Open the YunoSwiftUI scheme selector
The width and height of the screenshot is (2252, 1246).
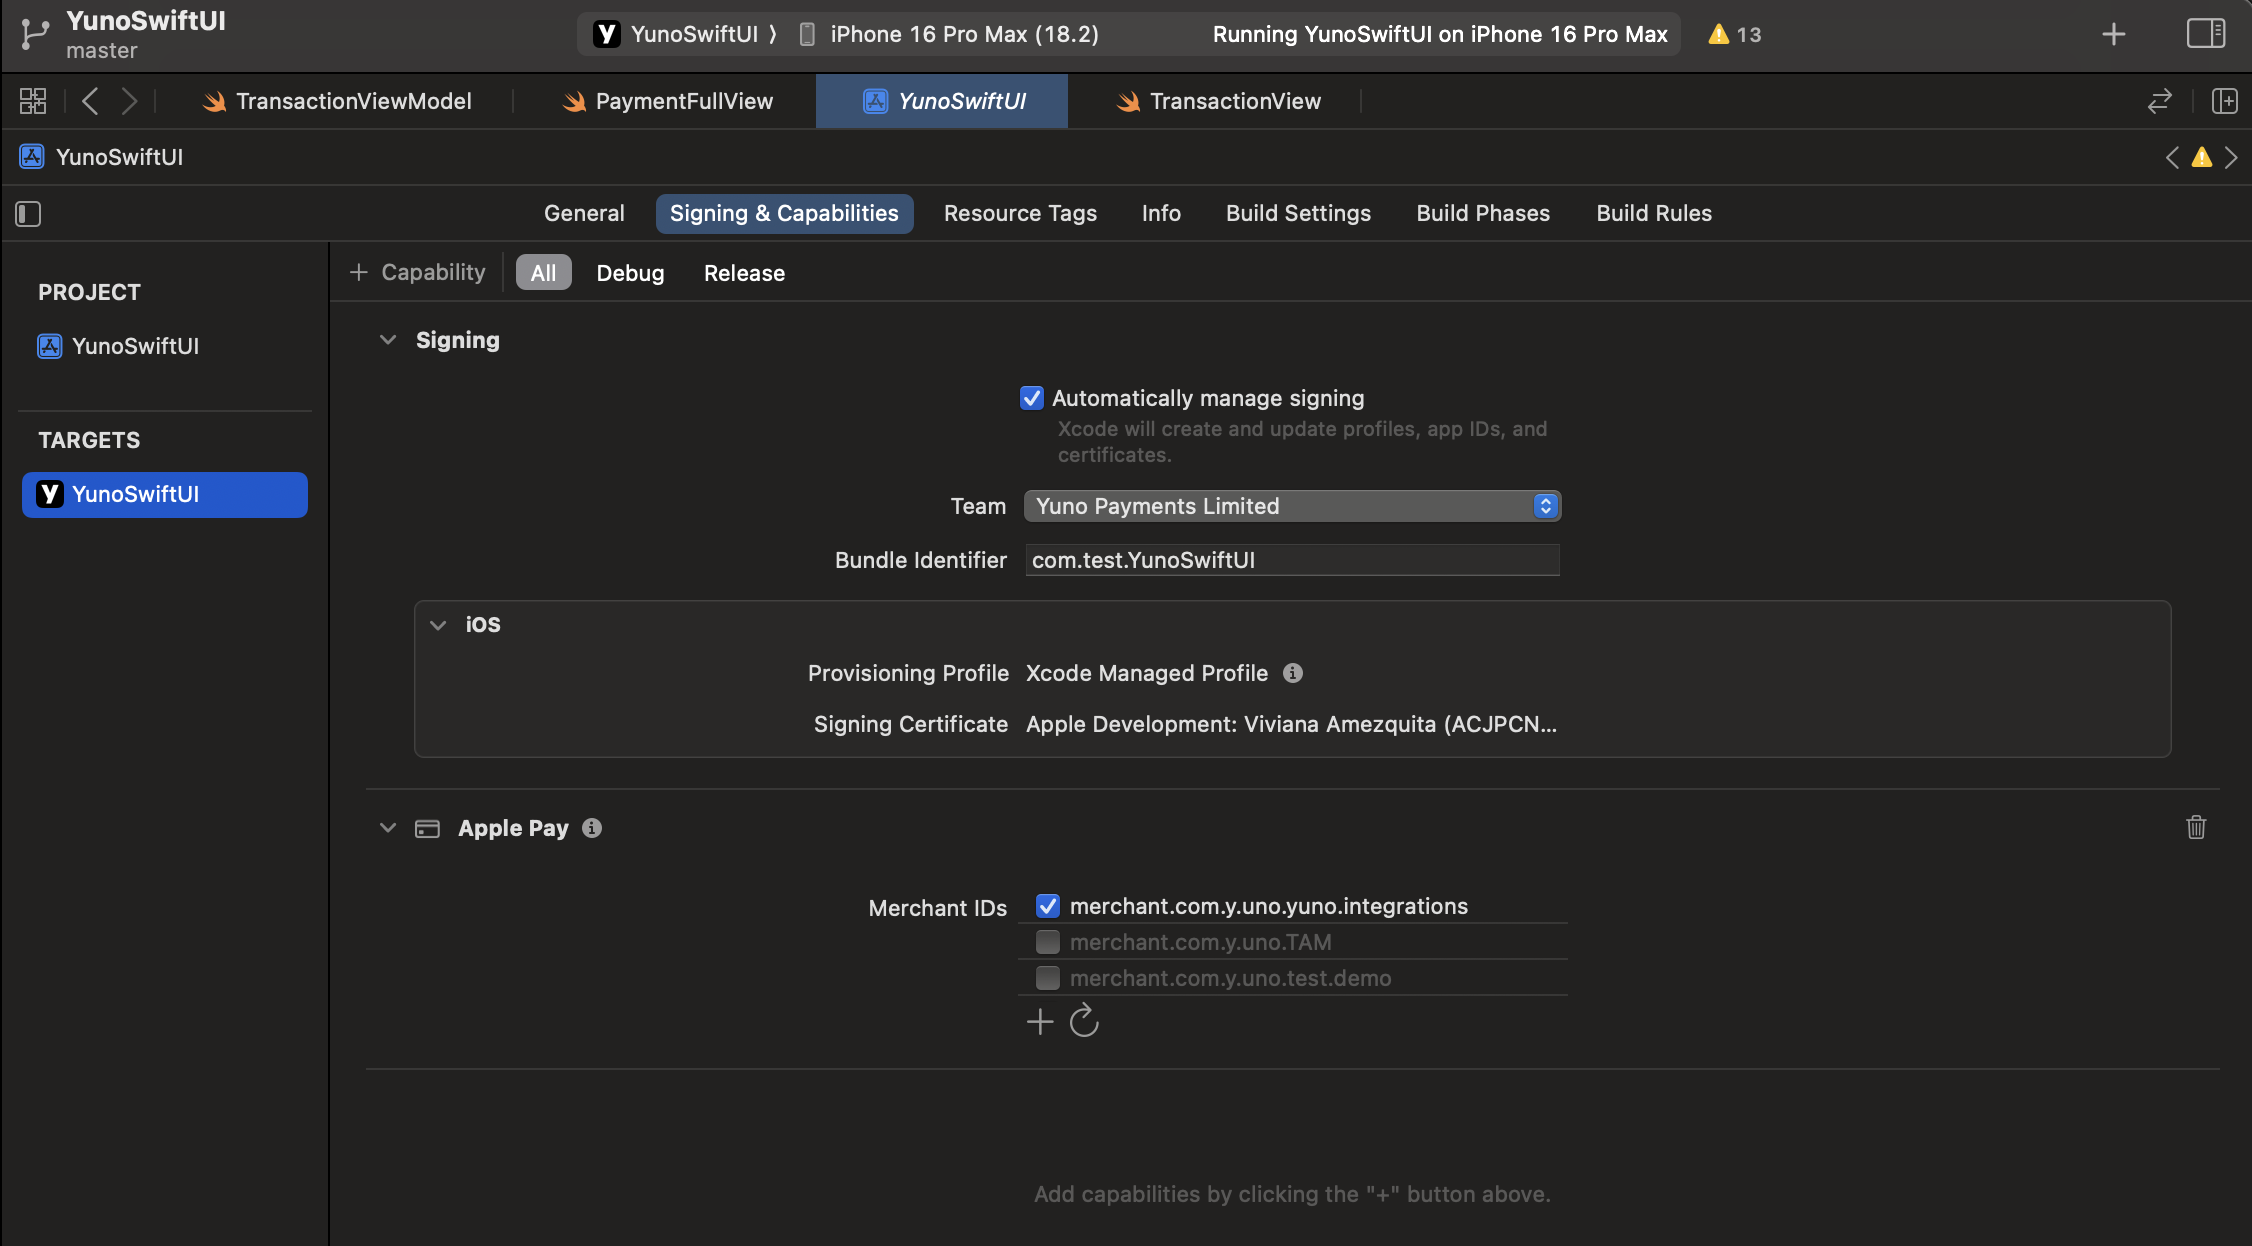point(693,34)
